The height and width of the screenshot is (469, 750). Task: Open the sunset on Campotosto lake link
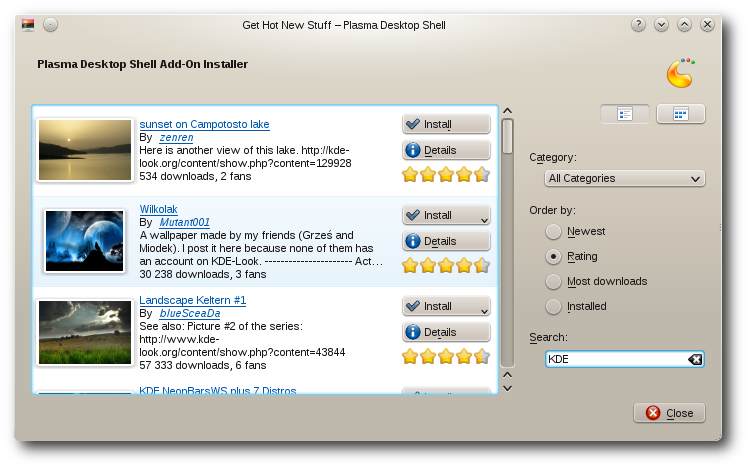click(204, 125)
